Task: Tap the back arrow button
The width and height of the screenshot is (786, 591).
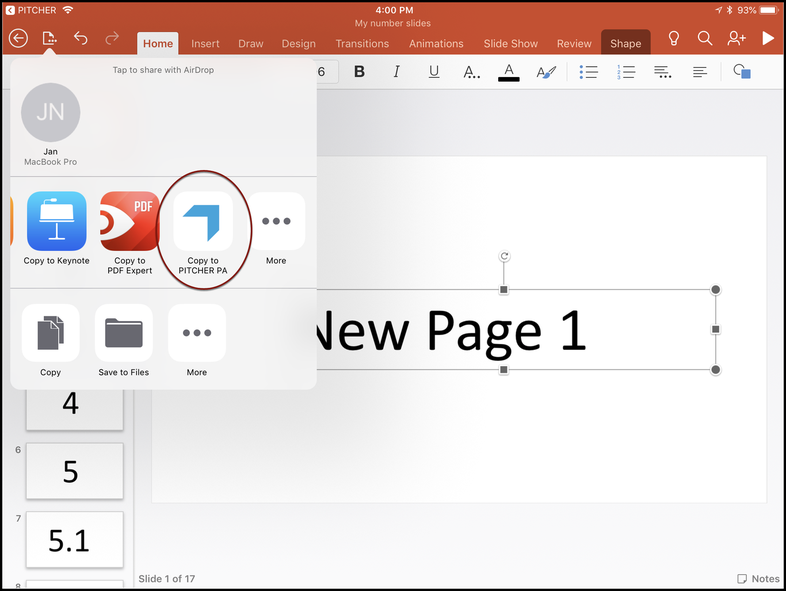Action: (x=18, y=39)
